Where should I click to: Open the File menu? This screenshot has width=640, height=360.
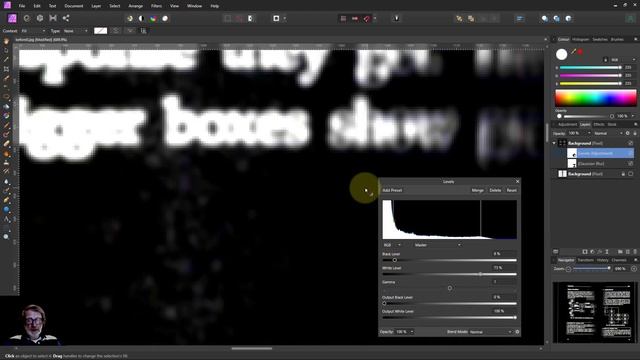(x=22, y=6)
